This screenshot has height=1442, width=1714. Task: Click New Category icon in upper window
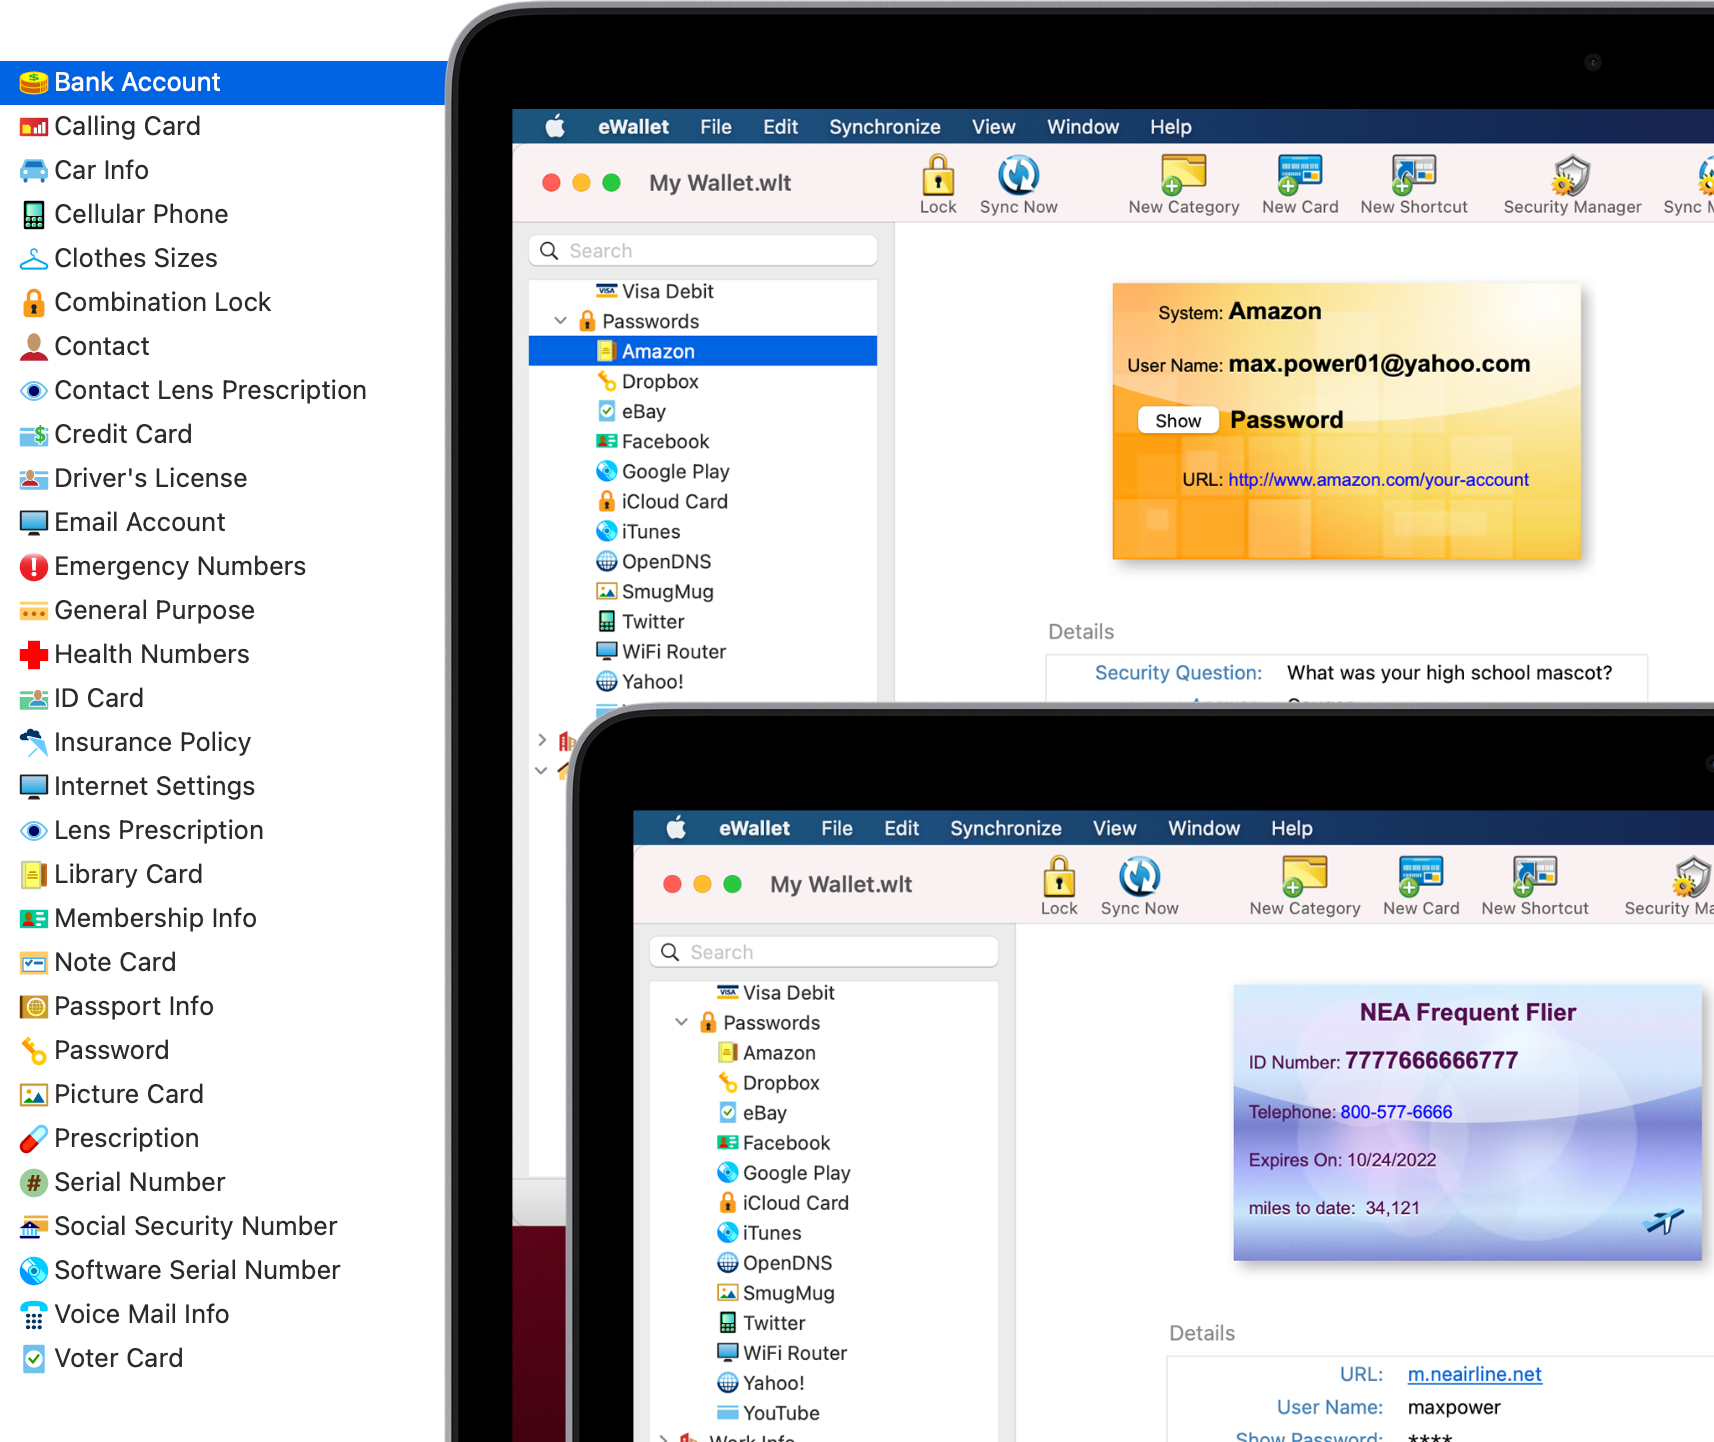click(1183, 176)
